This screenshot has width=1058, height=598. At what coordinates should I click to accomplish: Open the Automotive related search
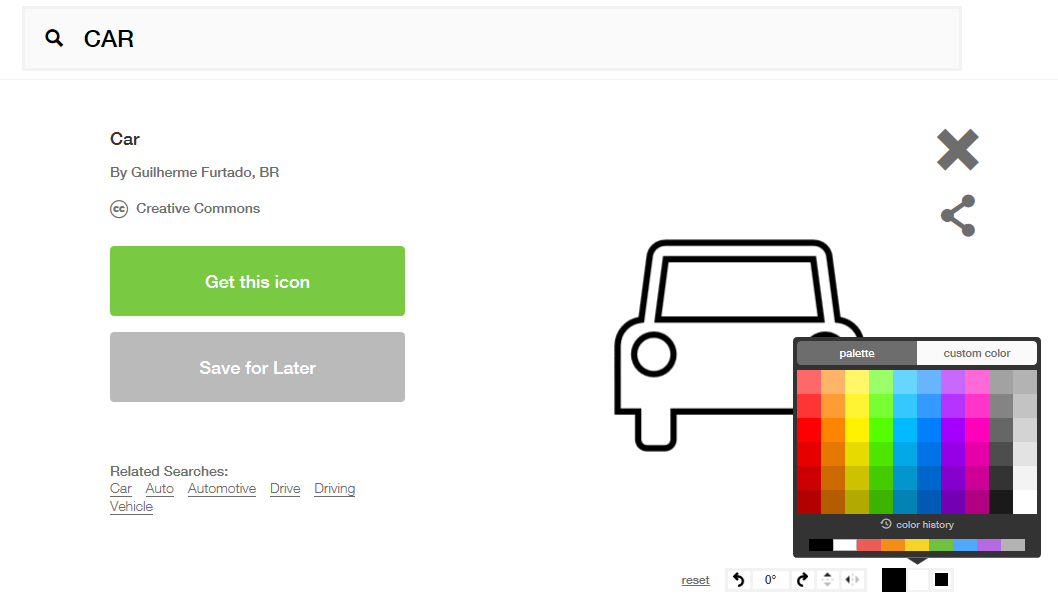pos(222,489)
